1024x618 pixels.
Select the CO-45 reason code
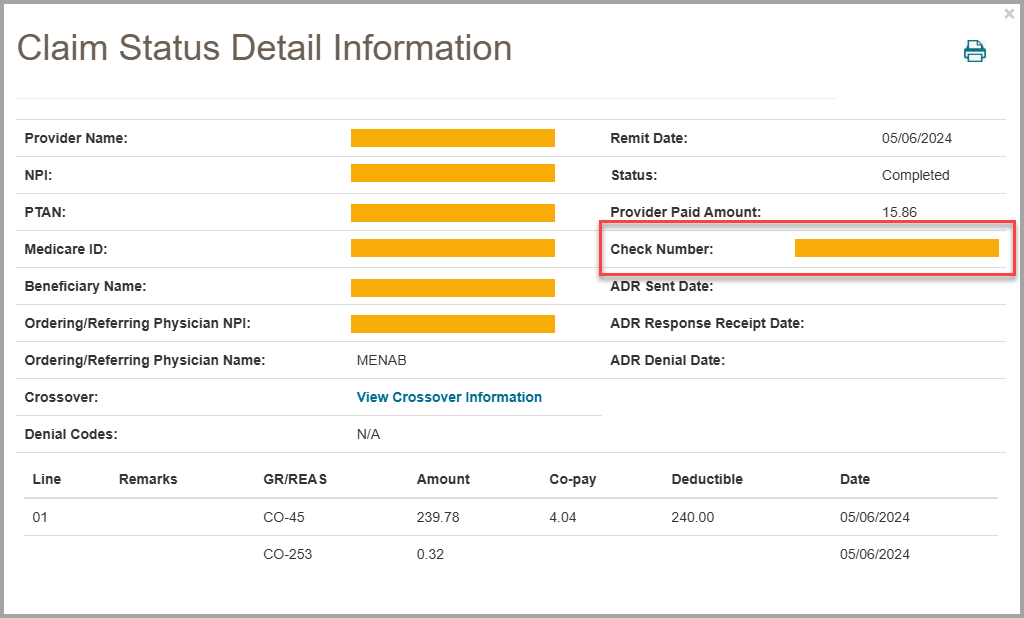coord(284,517)
